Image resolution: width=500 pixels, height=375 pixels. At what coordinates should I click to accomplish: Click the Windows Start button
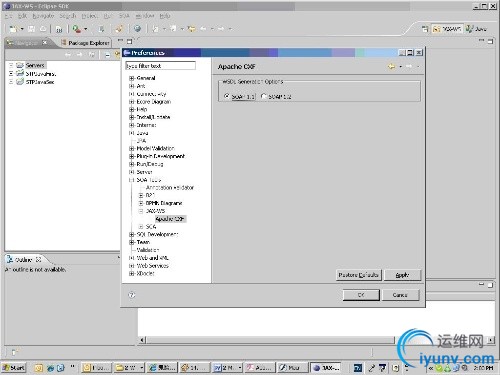pyautogui.click(x=13, y=368)
